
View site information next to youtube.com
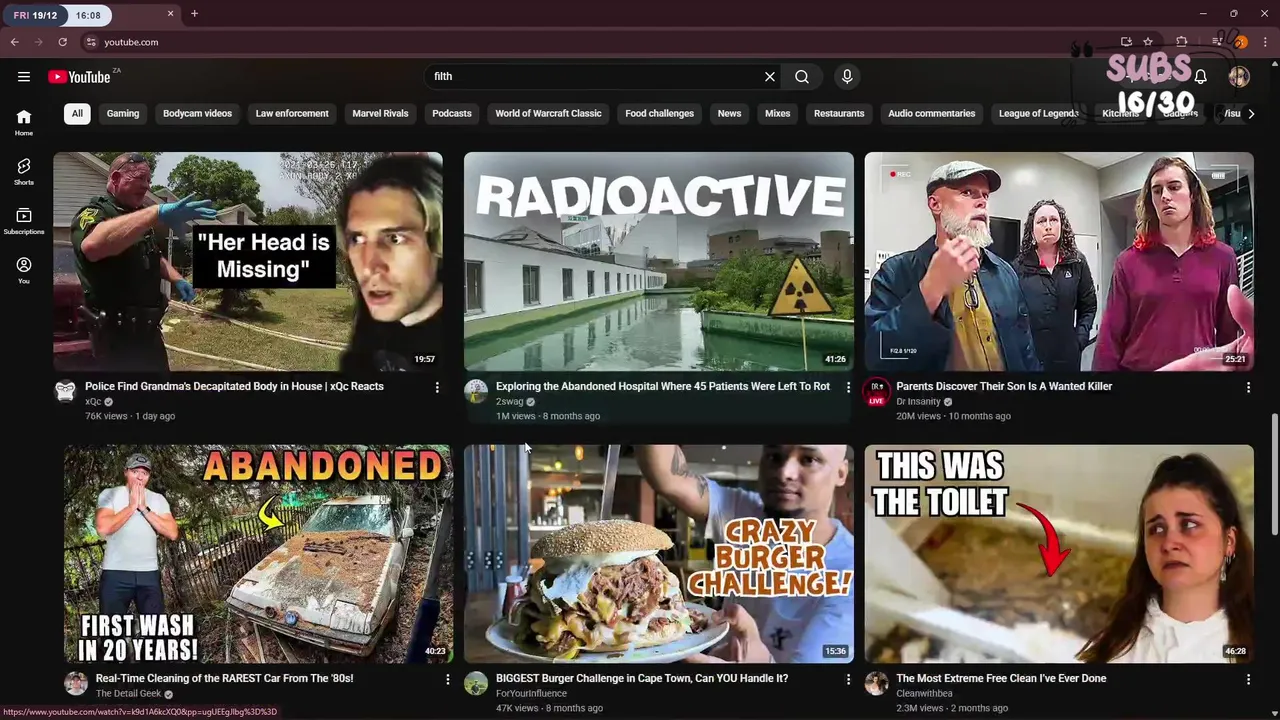(x=91, y=42)
